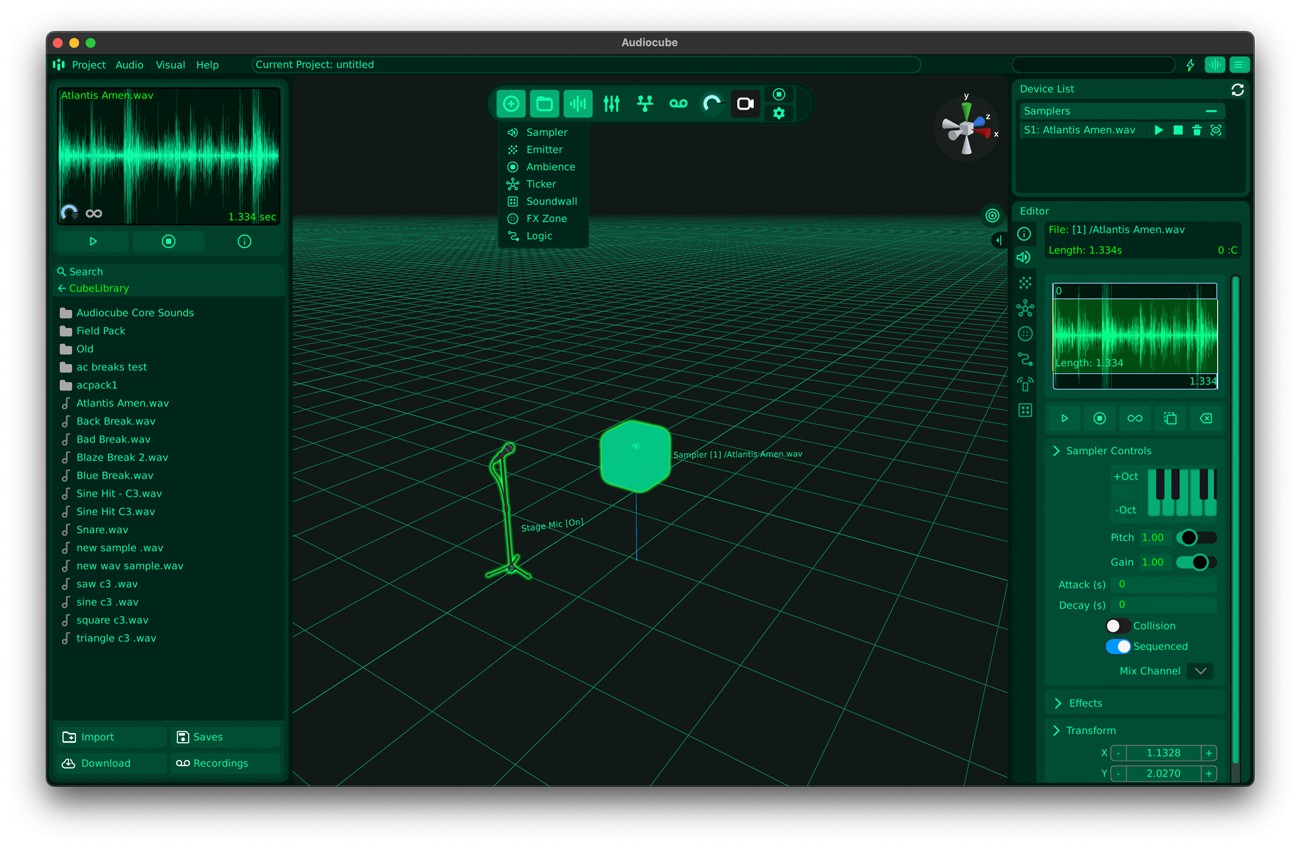Click the camera icon in top toolbar
This screenshot has height=847, width=1300.
[x=745, y=104]
